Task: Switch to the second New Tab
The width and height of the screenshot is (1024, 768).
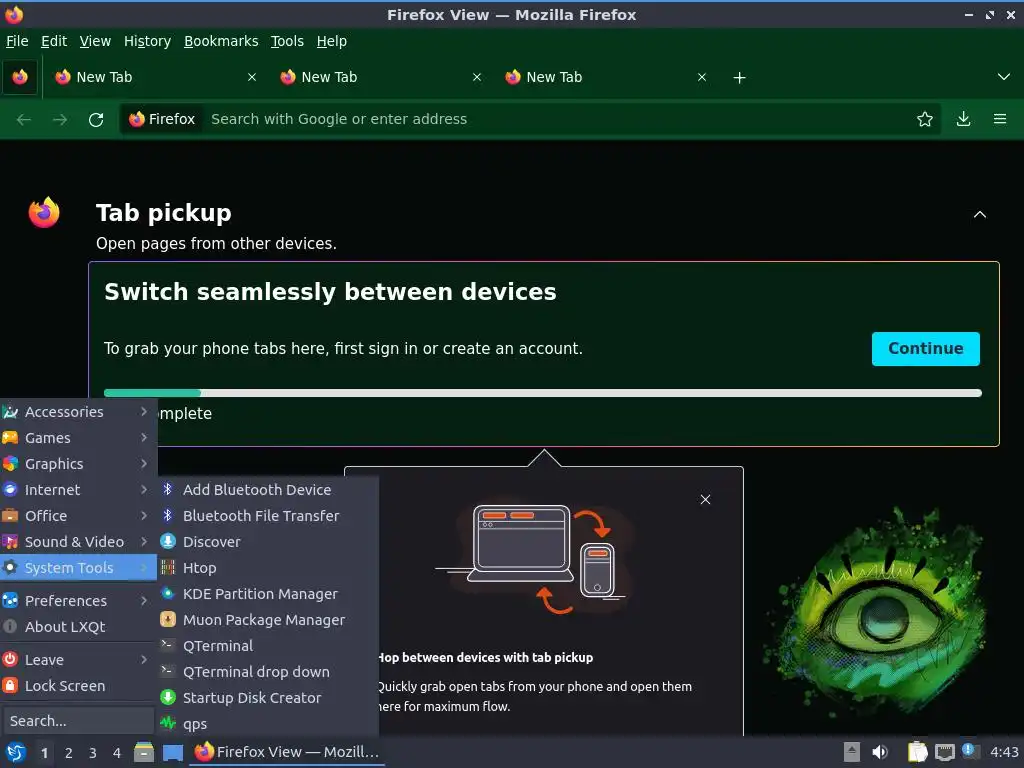Action: pos(381,77)
